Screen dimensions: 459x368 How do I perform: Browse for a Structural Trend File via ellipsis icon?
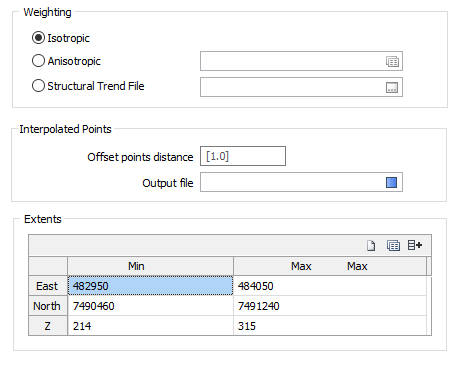click(392, 88)
